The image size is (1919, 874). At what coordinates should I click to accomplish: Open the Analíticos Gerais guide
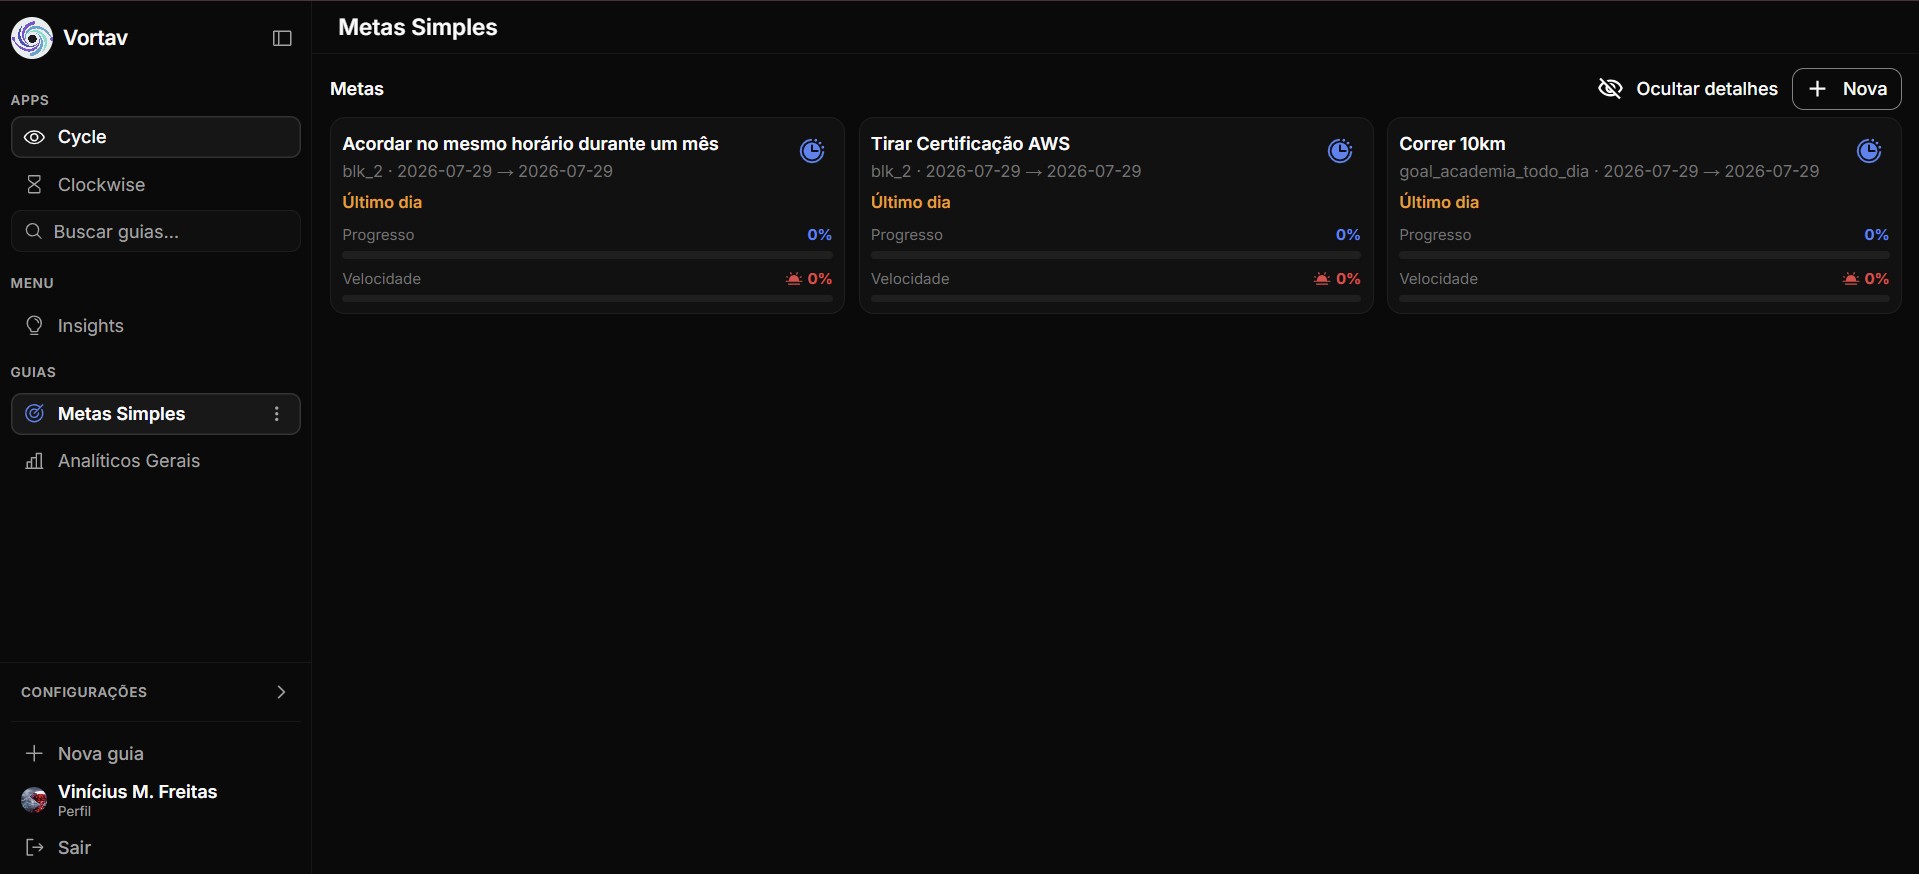point(156,461)
